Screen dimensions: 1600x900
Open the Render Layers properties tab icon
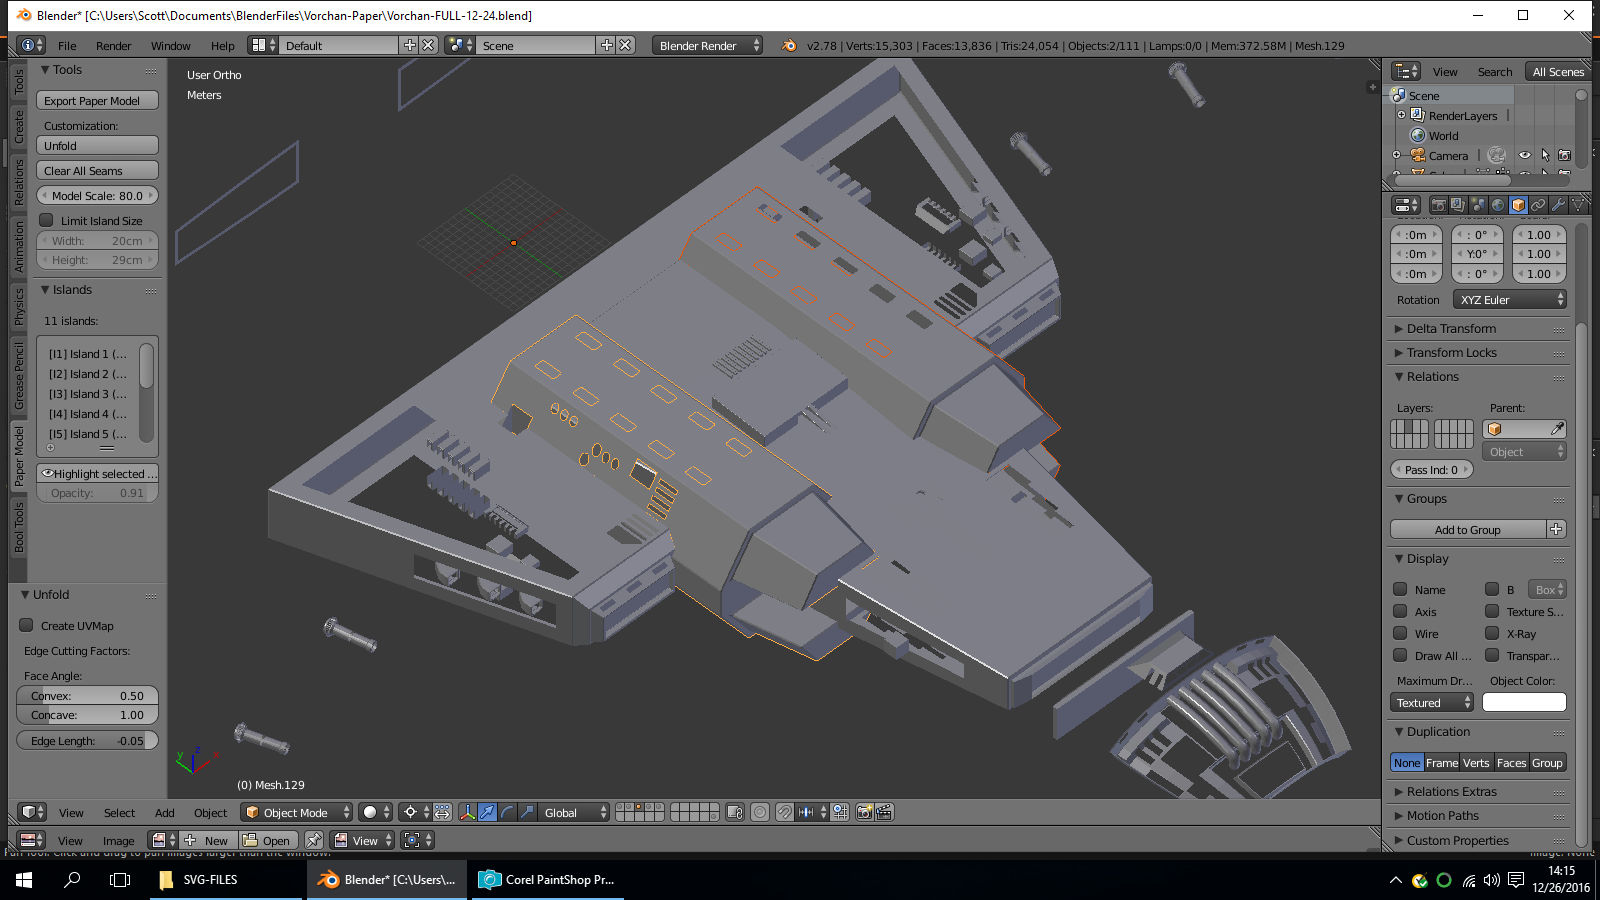[1458, 205]
